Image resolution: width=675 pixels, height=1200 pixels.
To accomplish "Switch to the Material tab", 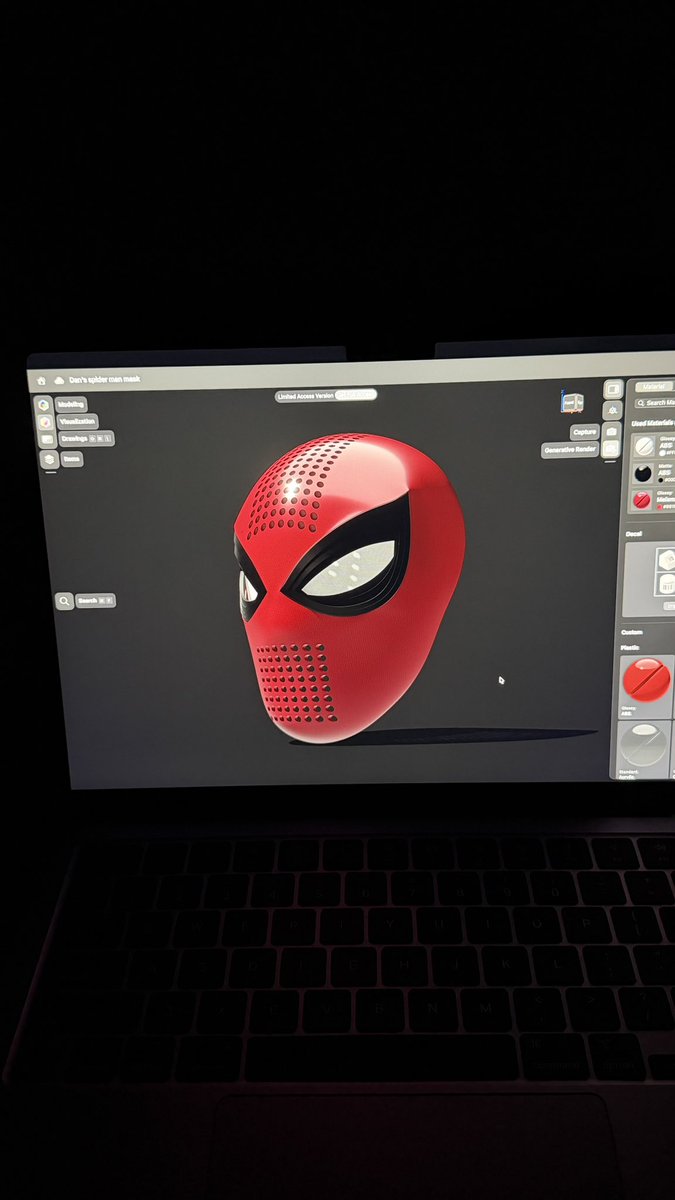I will 654,387.
